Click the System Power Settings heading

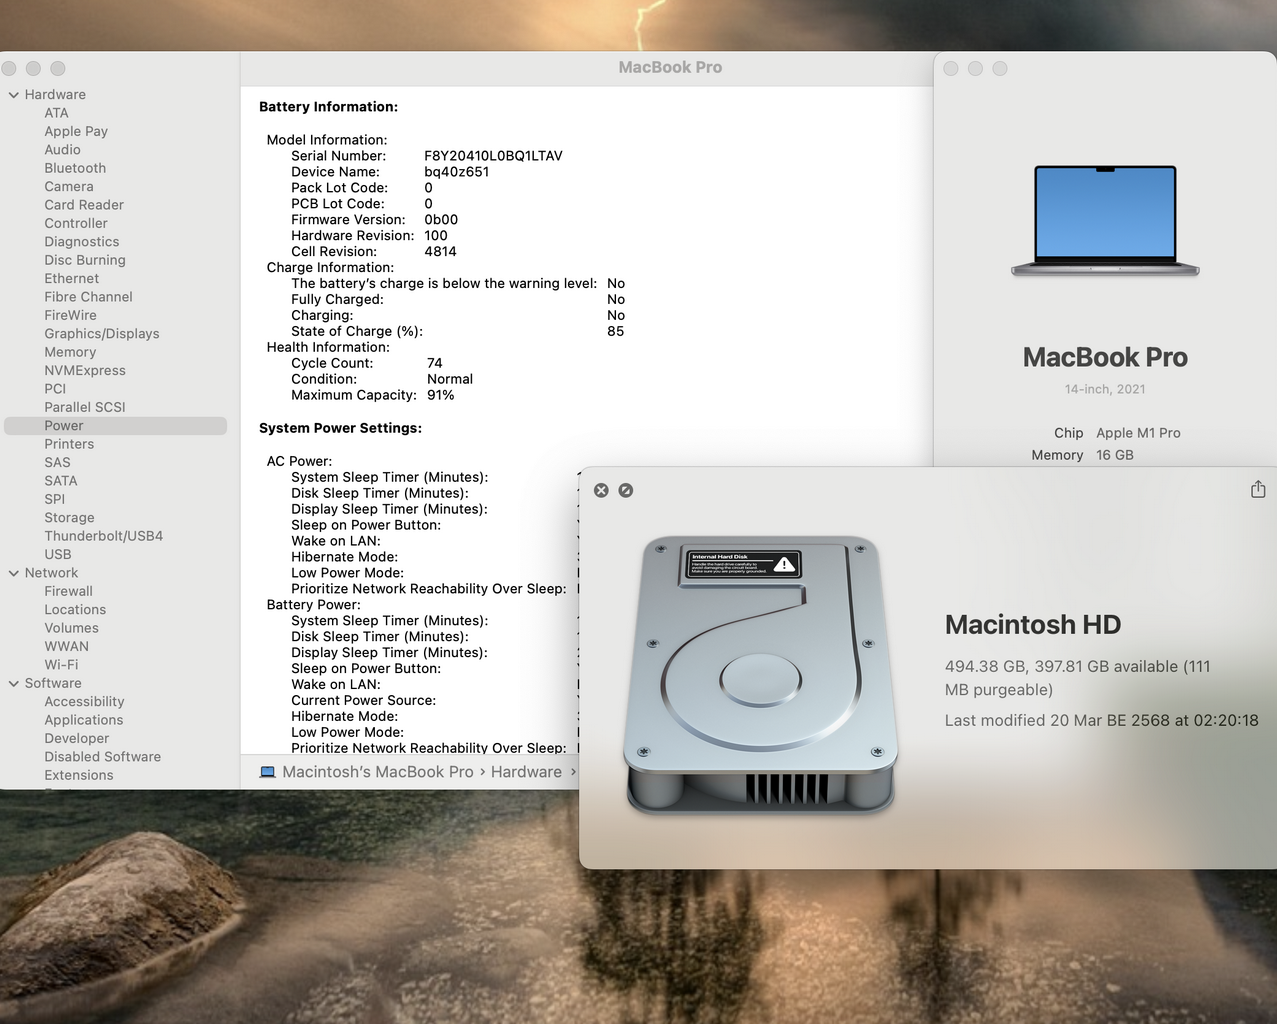point(340,428)
